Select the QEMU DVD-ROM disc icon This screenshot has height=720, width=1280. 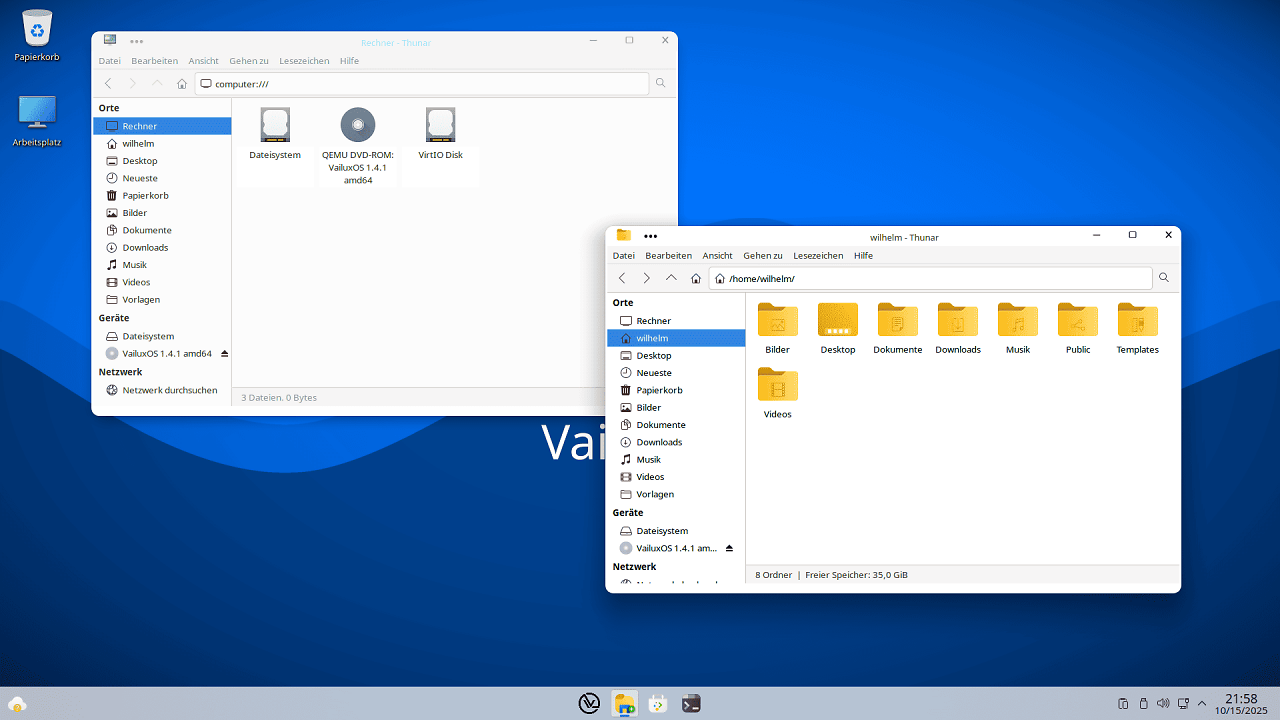click(358, 125)
